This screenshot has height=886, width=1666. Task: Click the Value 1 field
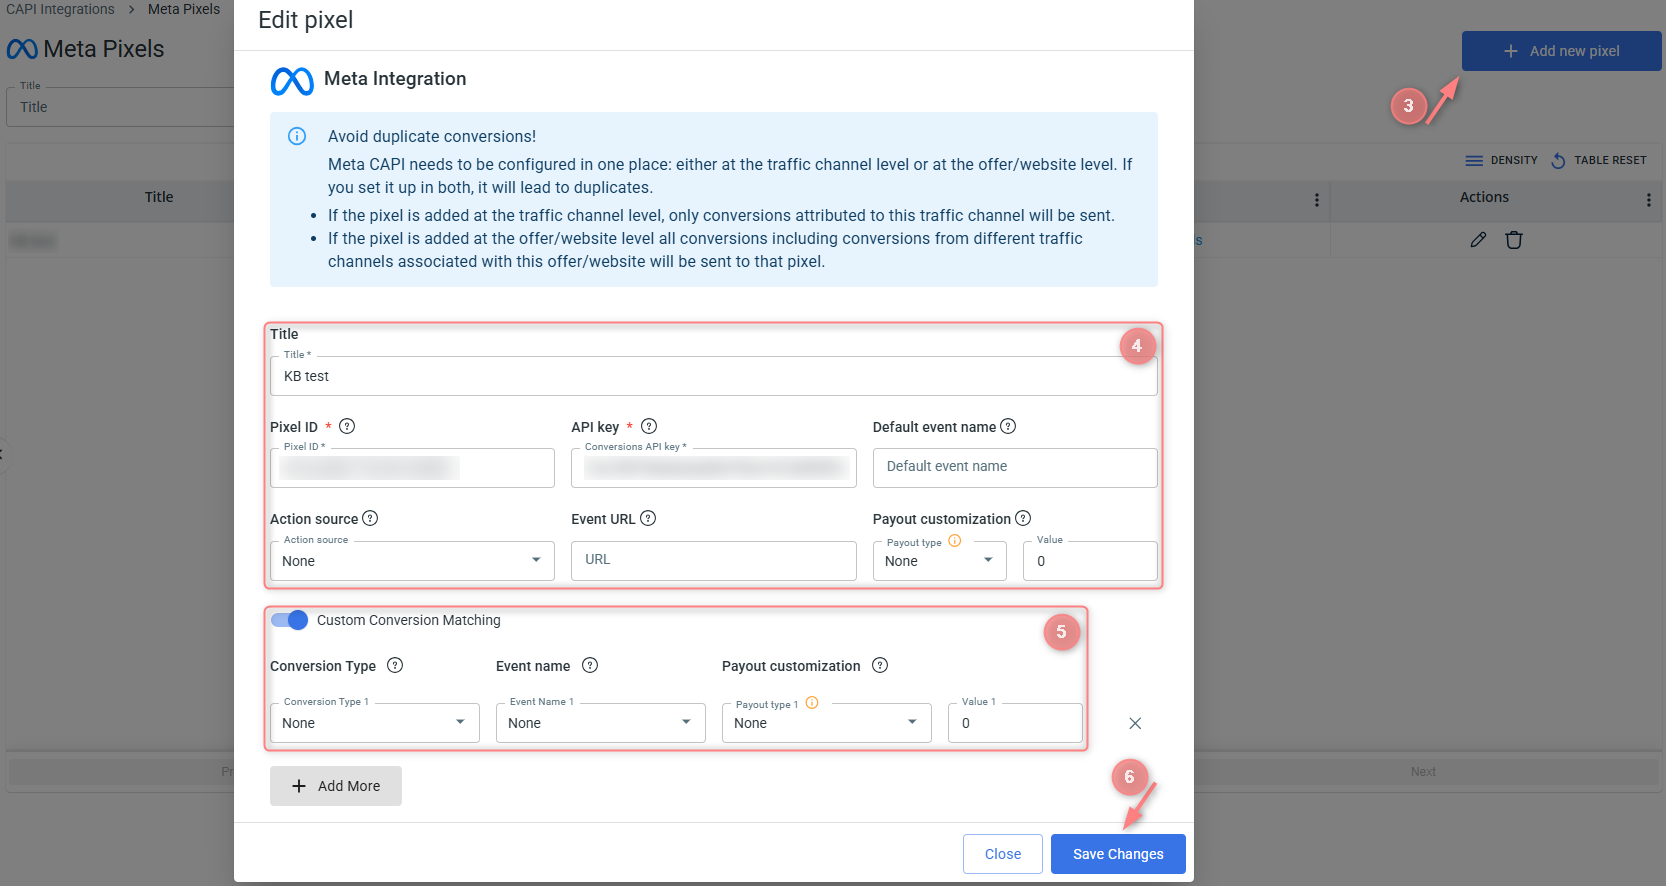tap(1015, 723)
